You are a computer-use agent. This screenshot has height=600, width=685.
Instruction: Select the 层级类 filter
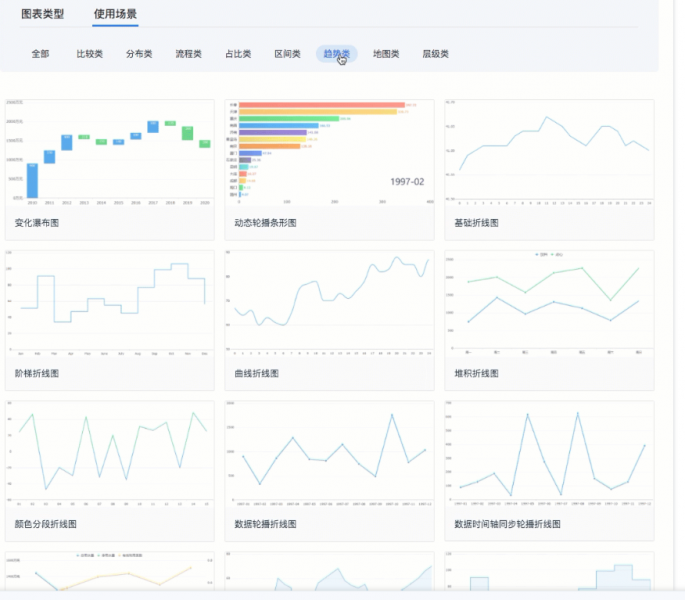coord(436,54)
